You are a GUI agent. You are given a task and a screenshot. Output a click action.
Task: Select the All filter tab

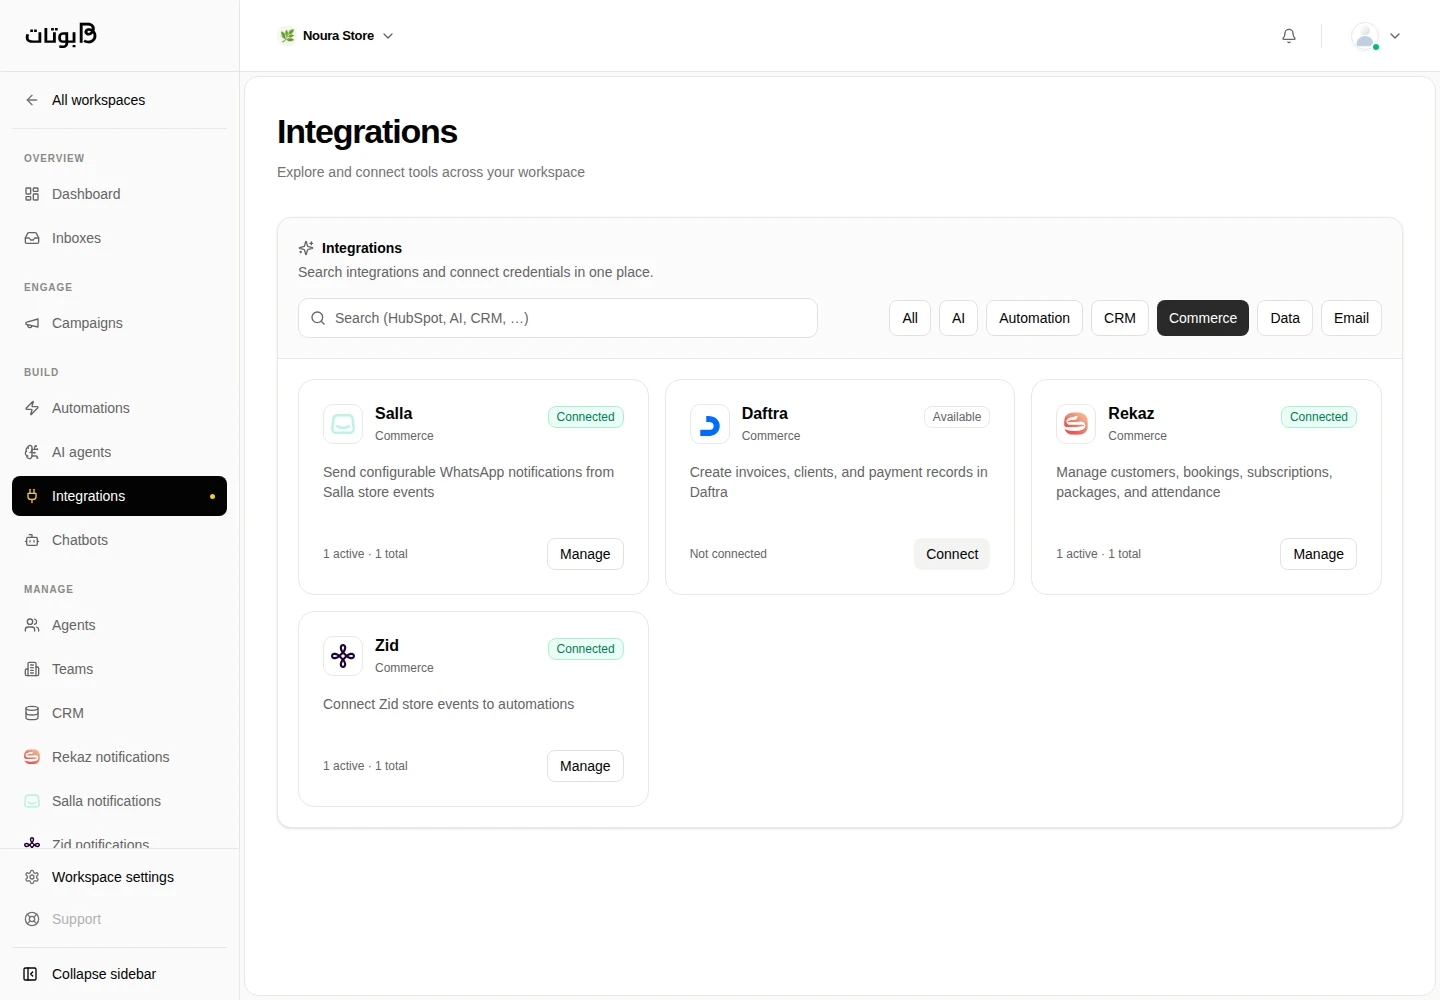910,318
